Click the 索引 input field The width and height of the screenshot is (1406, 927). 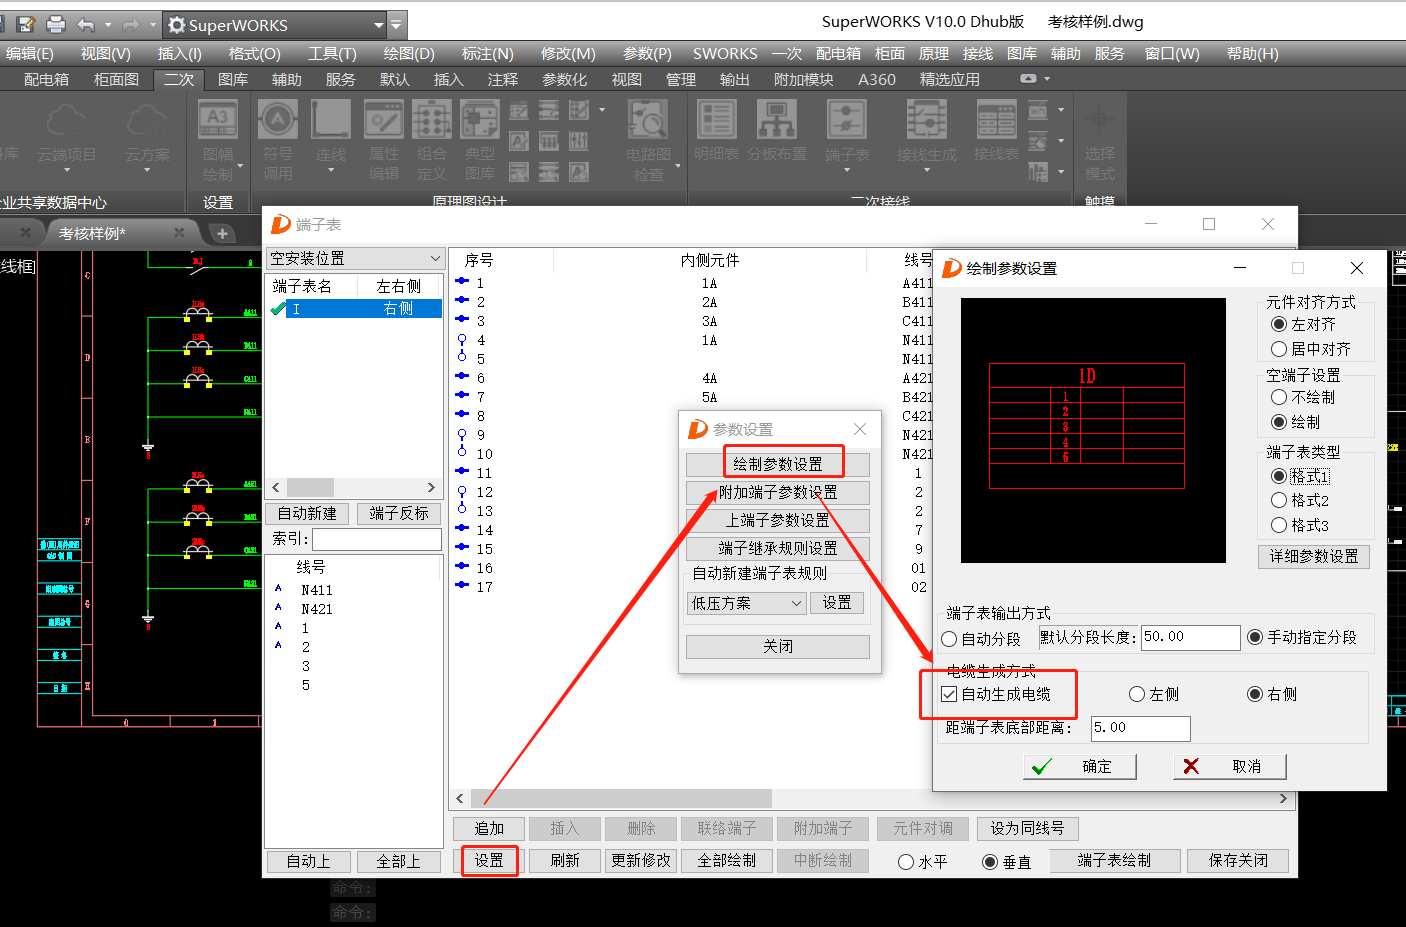(376, 539)
